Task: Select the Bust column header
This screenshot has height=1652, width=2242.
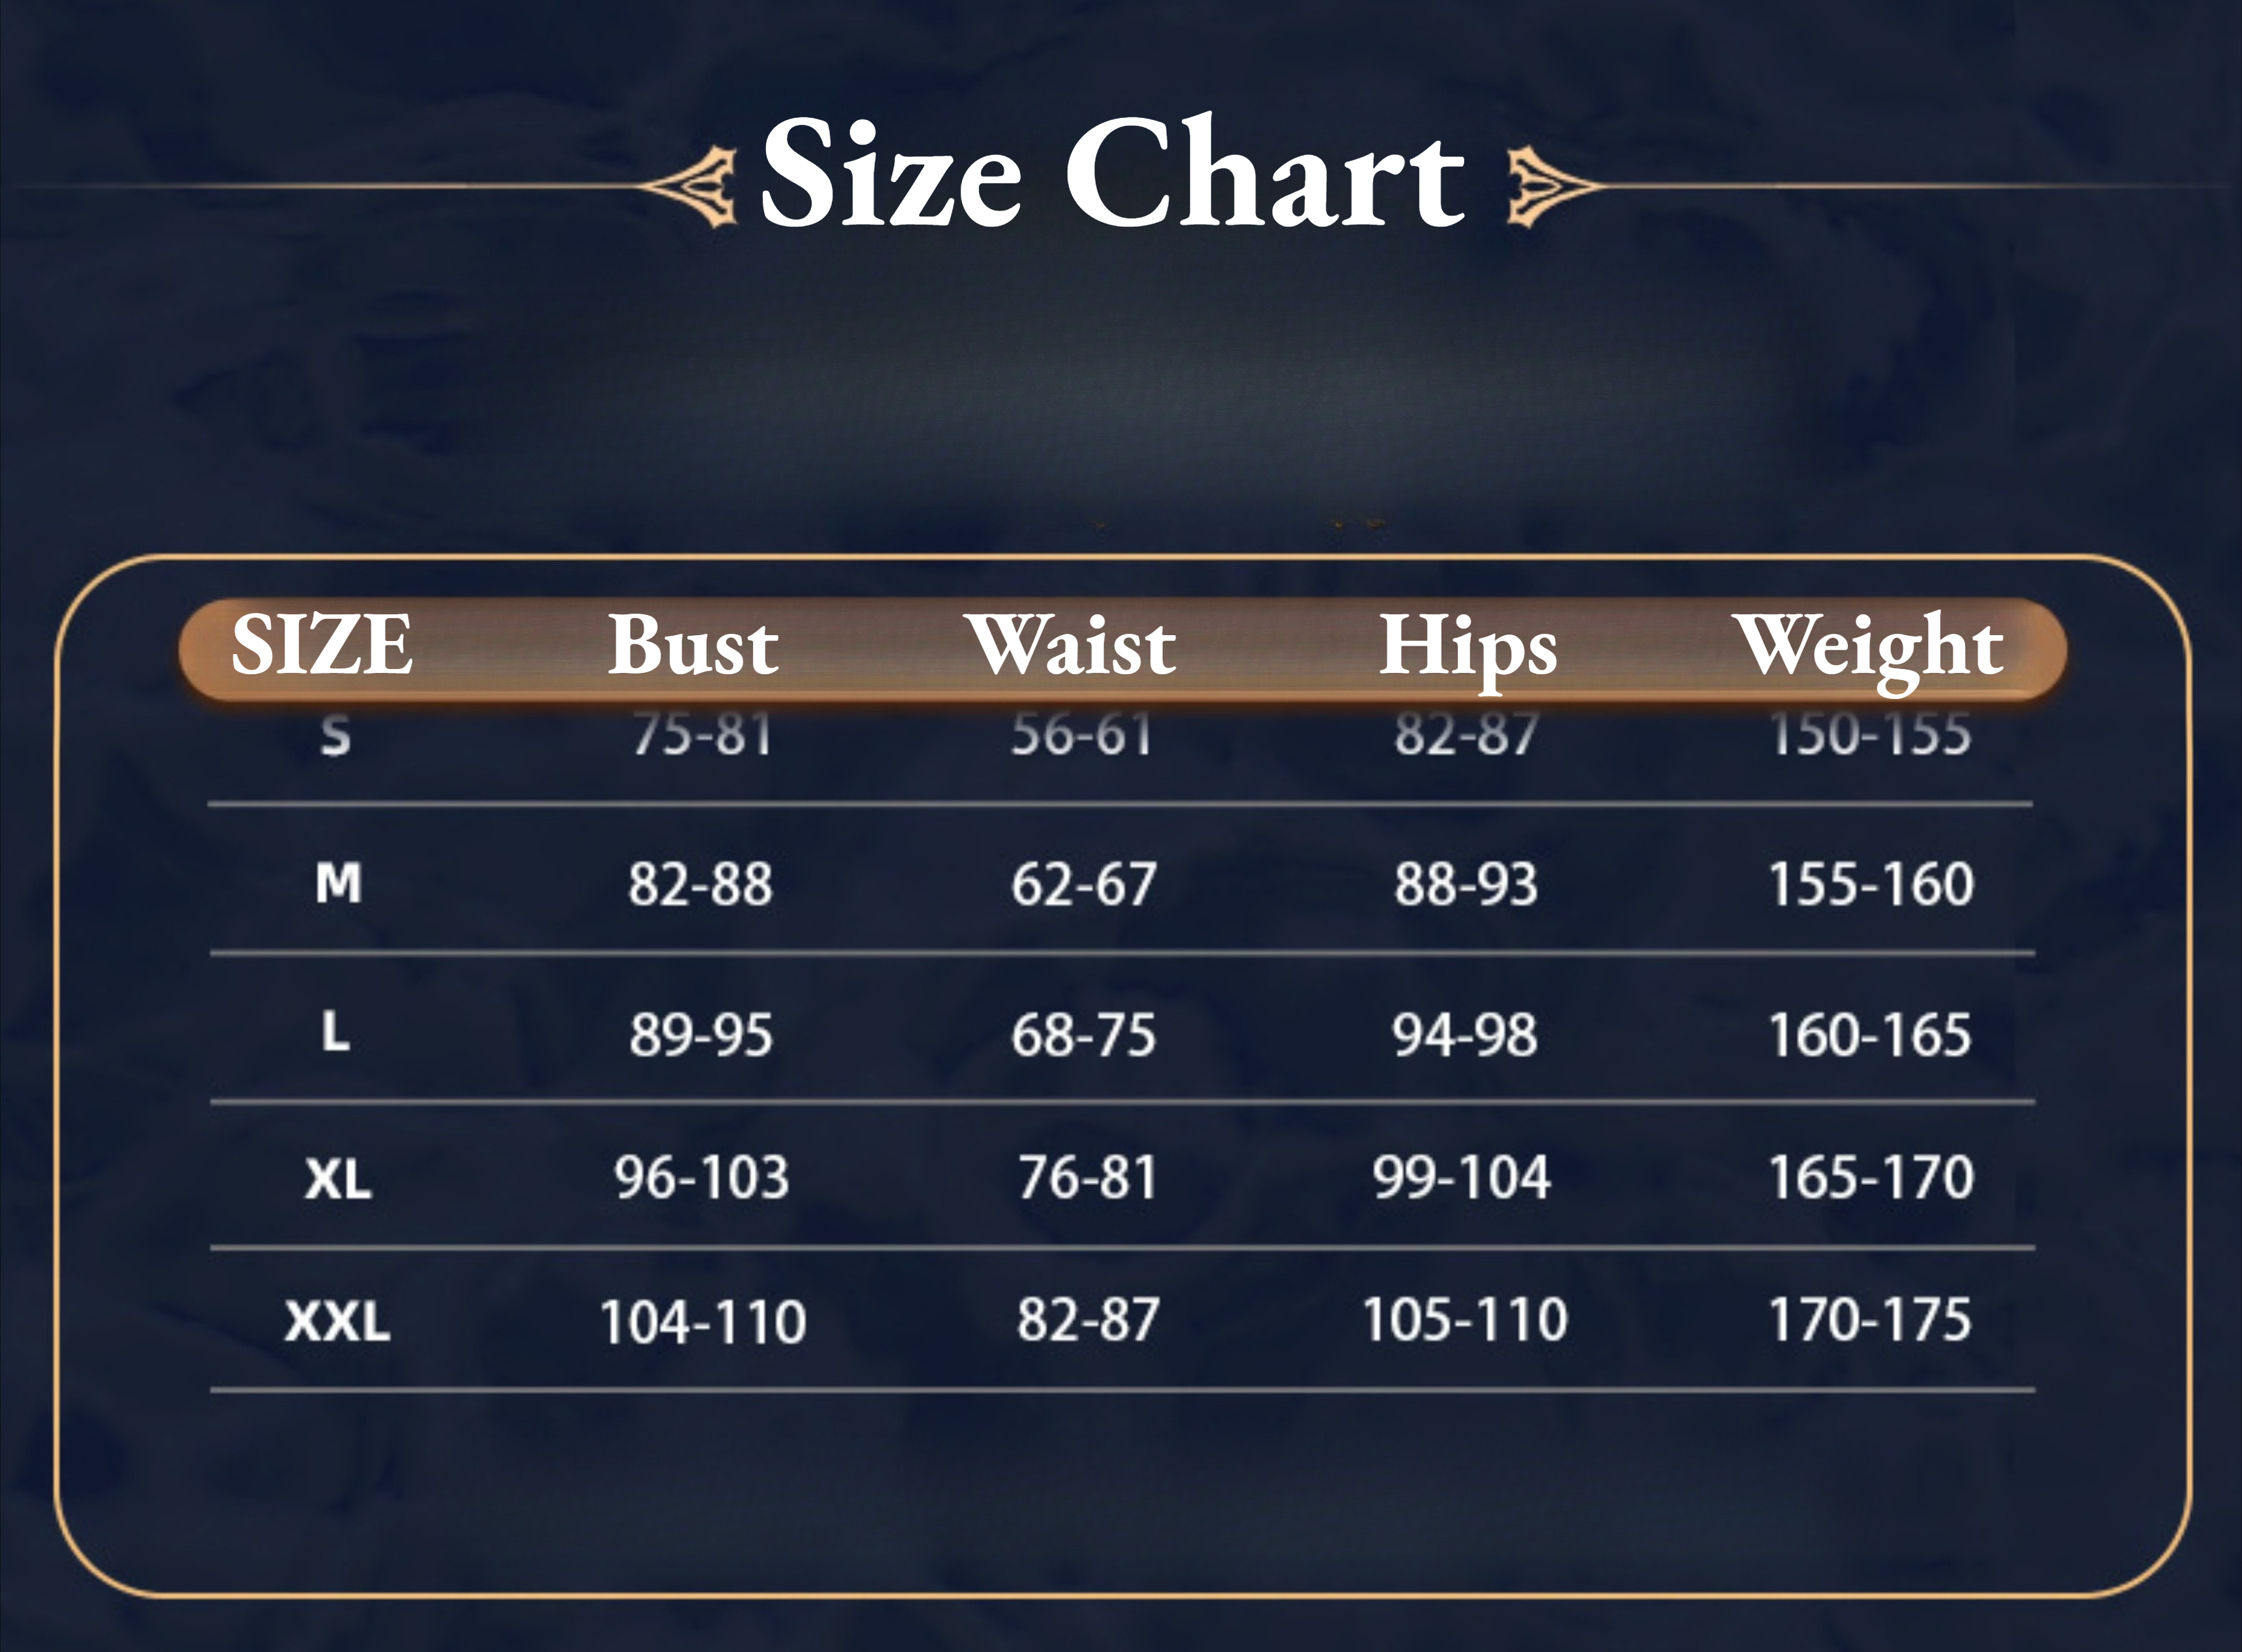Action: point(693,645)
